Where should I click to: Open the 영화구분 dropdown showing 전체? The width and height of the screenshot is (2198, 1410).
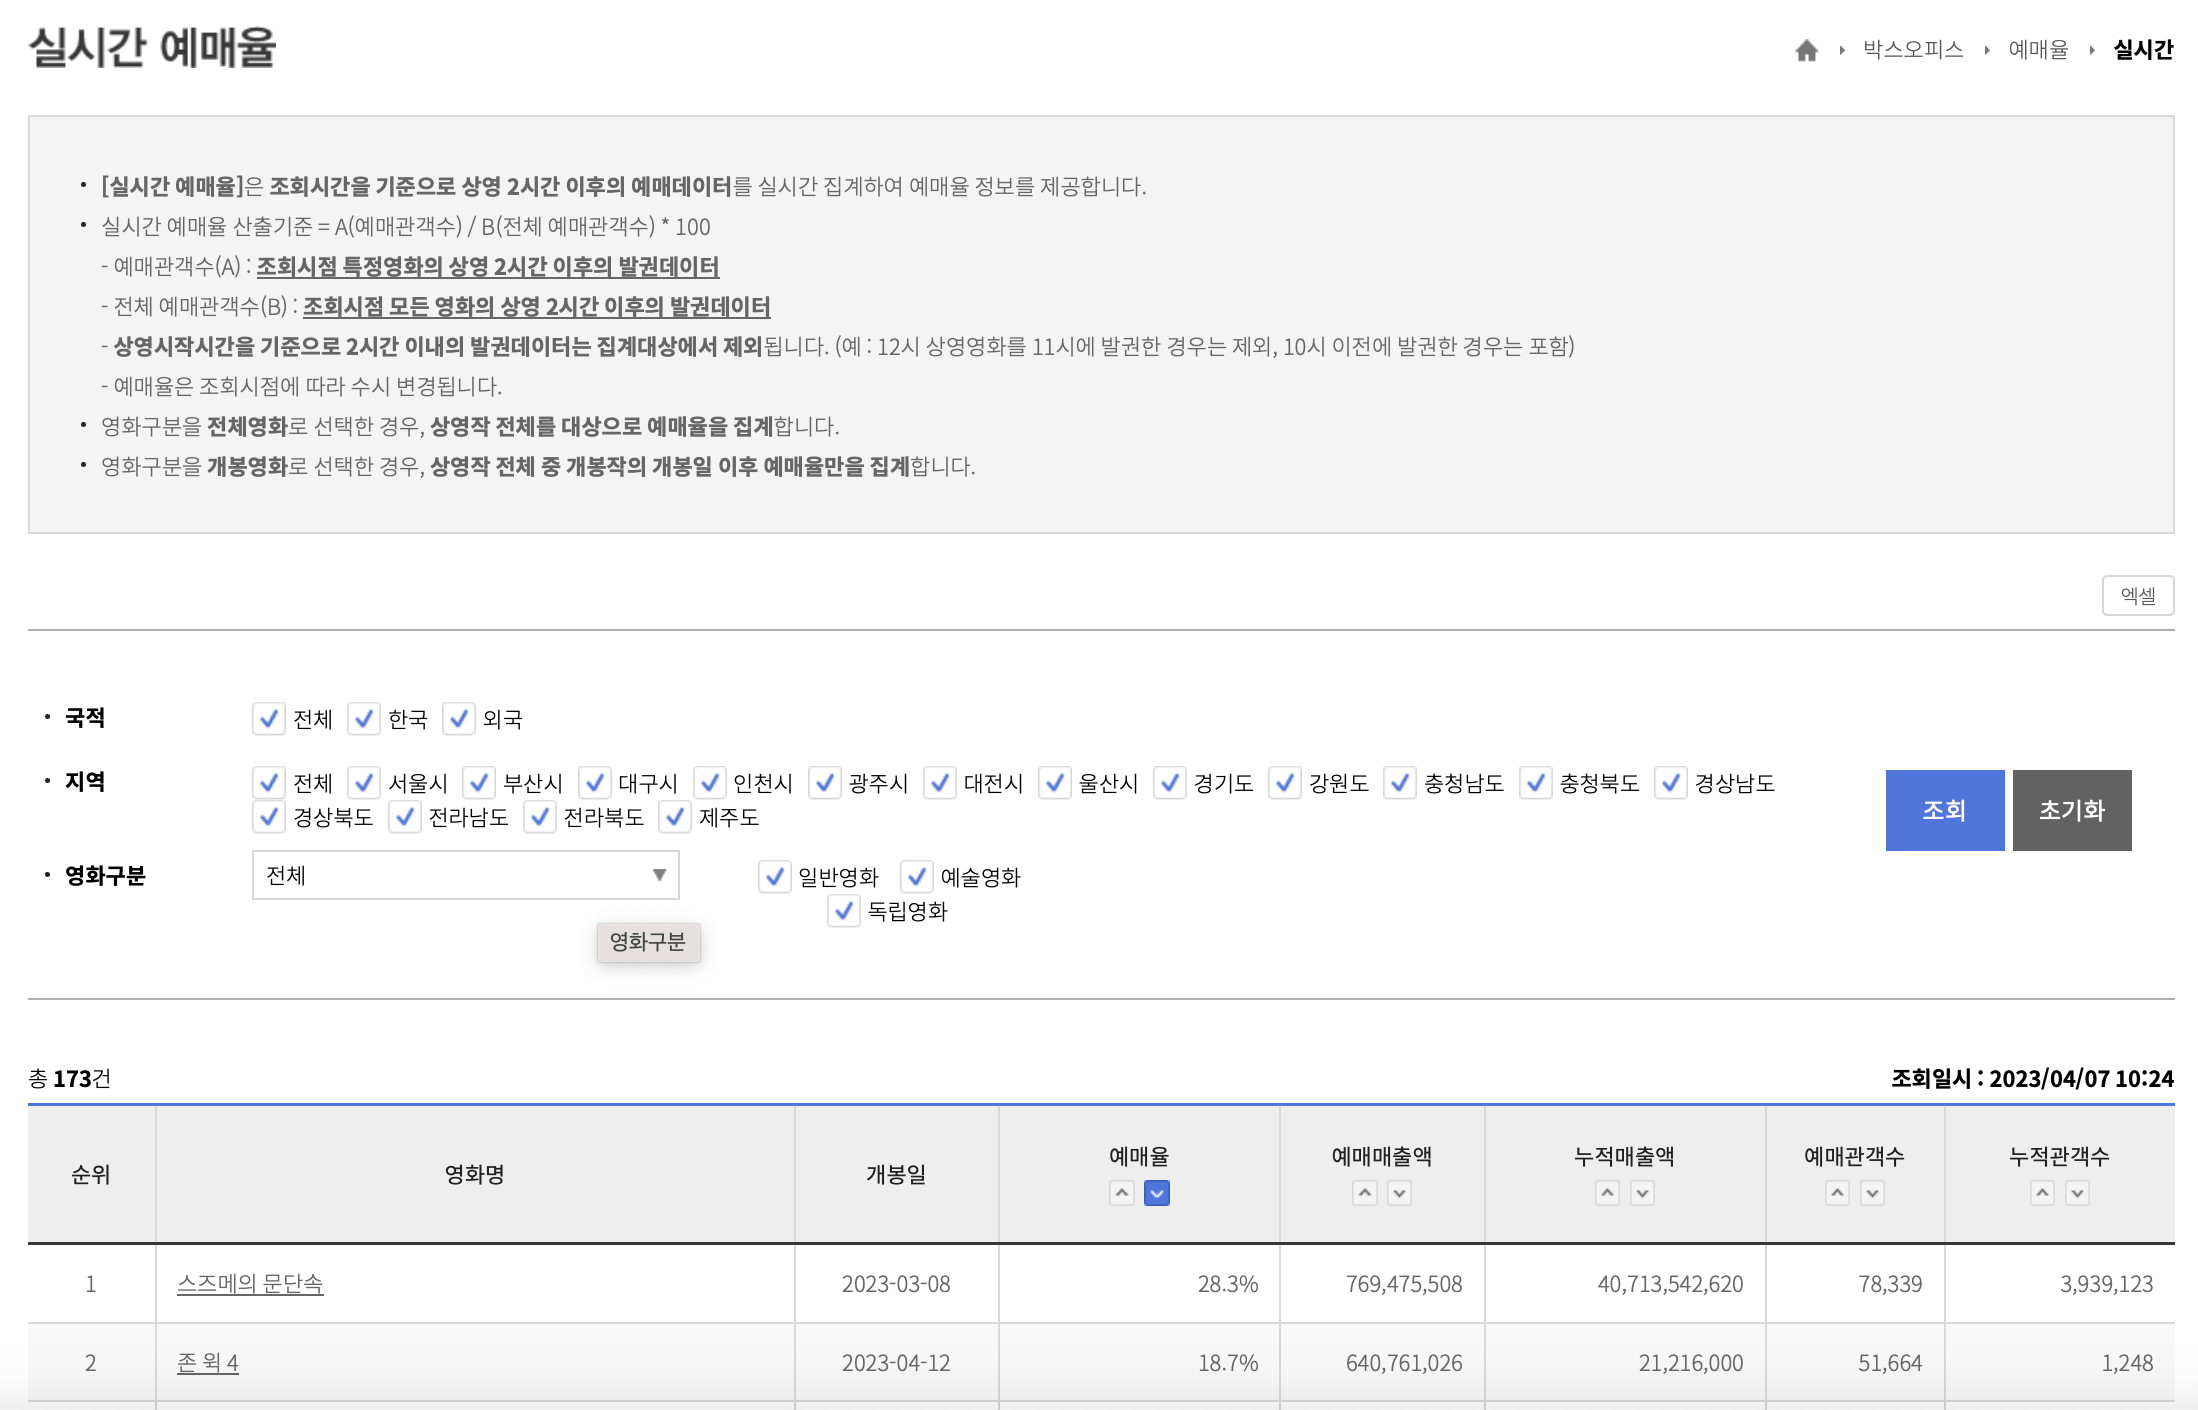(465, 875)
